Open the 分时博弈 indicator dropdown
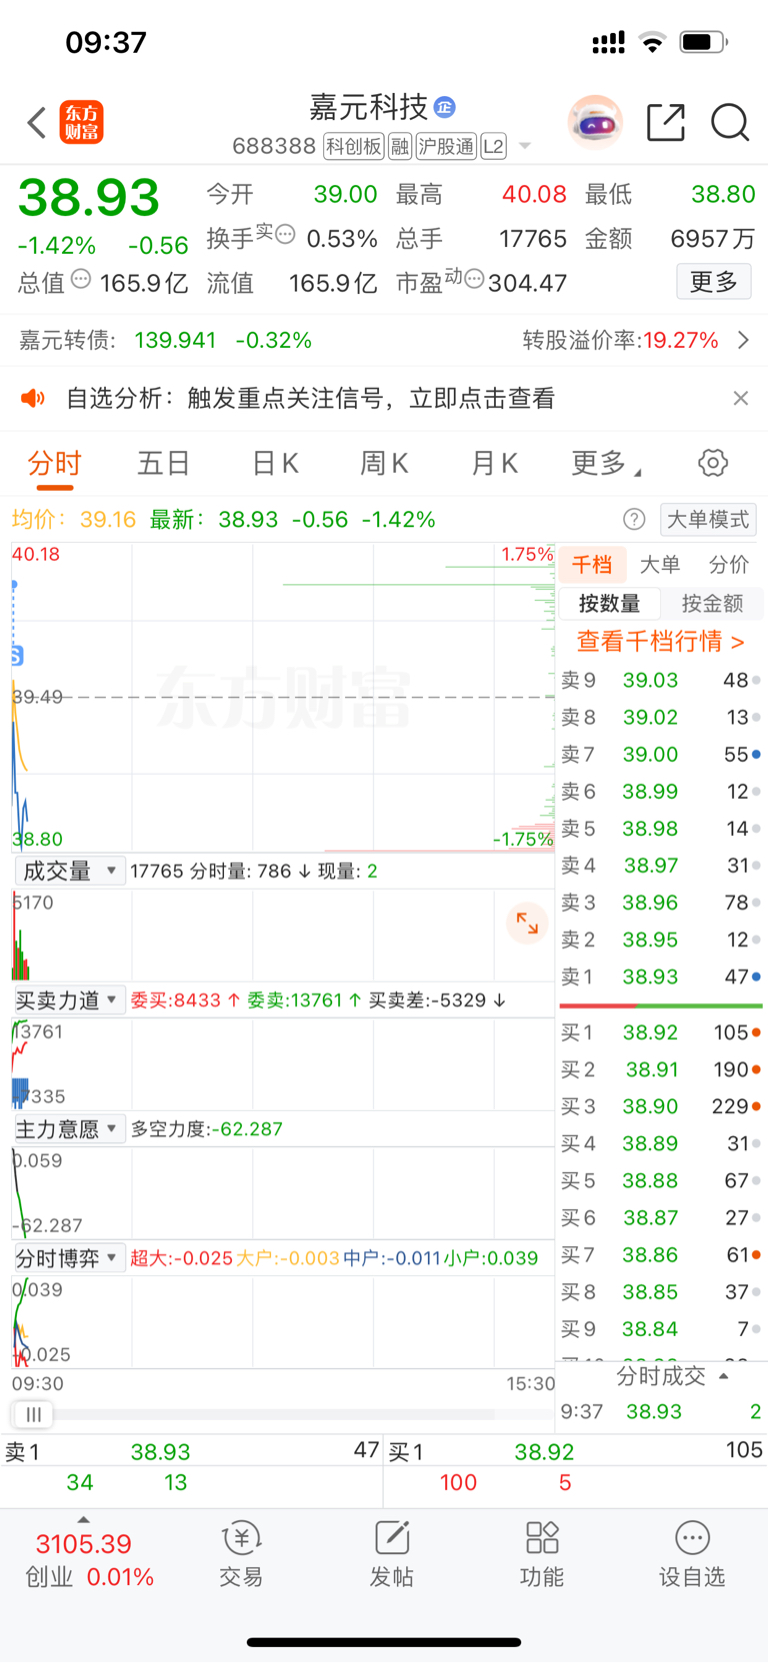 click(69, 1258)
